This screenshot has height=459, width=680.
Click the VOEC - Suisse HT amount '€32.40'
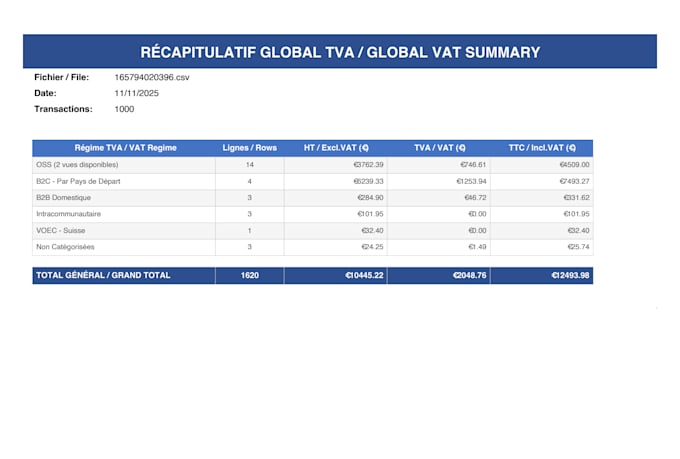click(x=373, y=231)
